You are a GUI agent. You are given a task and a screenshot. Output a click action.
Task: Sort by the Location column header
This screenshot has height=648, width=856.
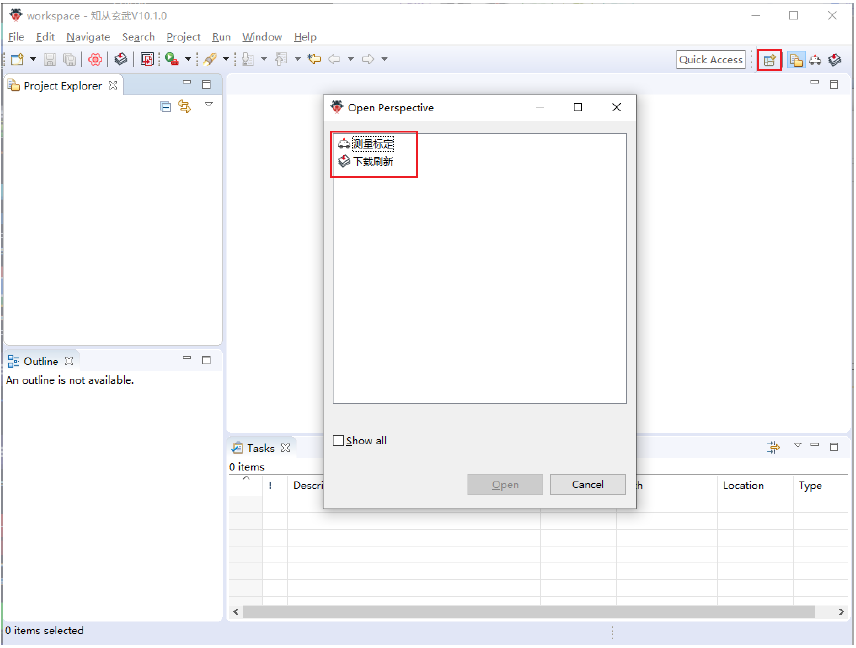(x=755, y=485)
